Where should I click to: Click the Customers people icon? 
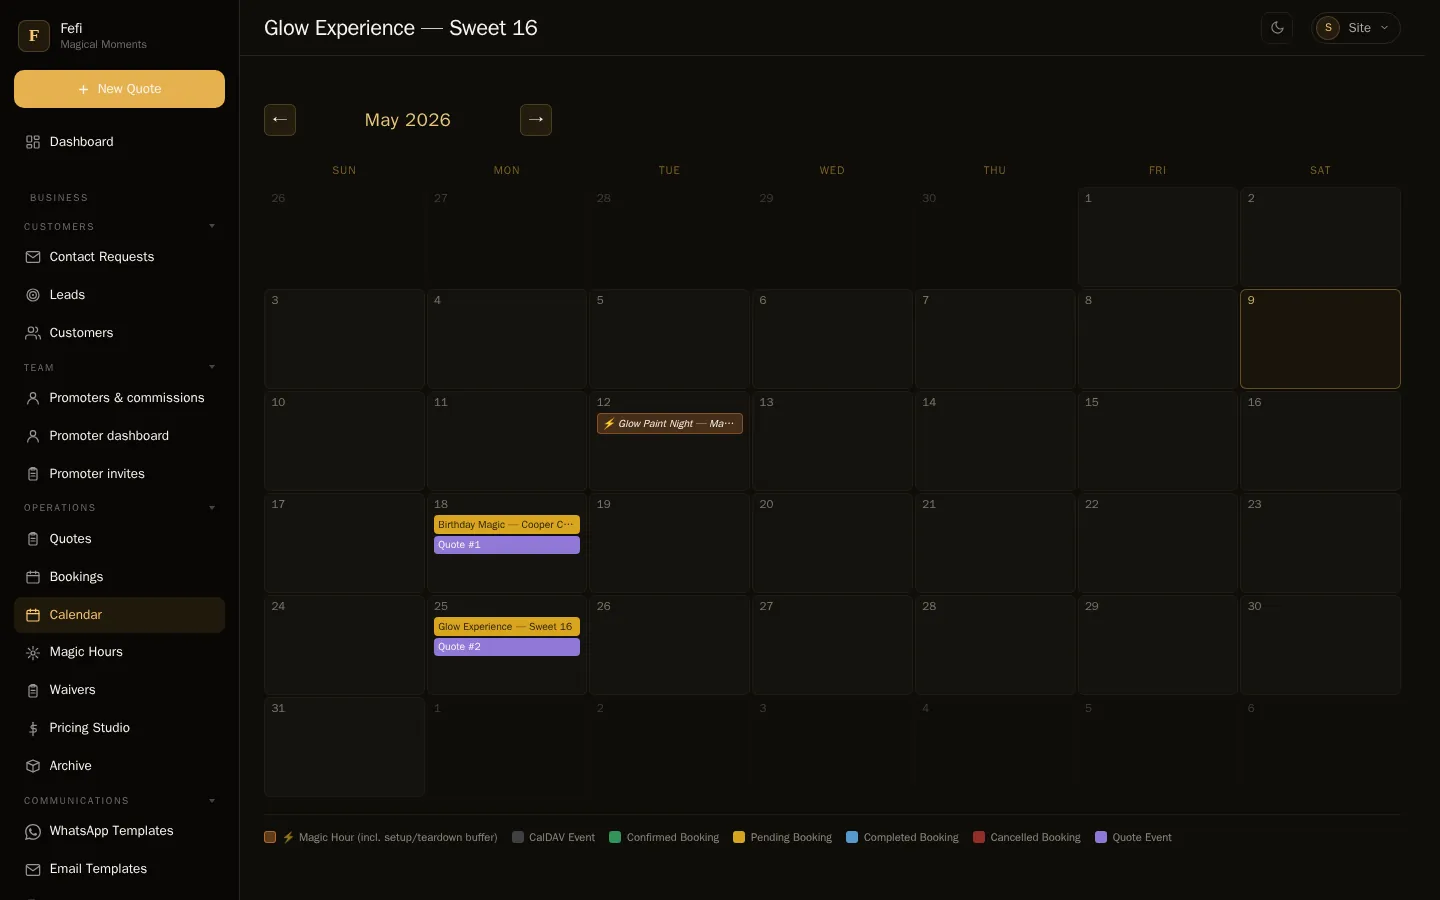coord(33,333)
